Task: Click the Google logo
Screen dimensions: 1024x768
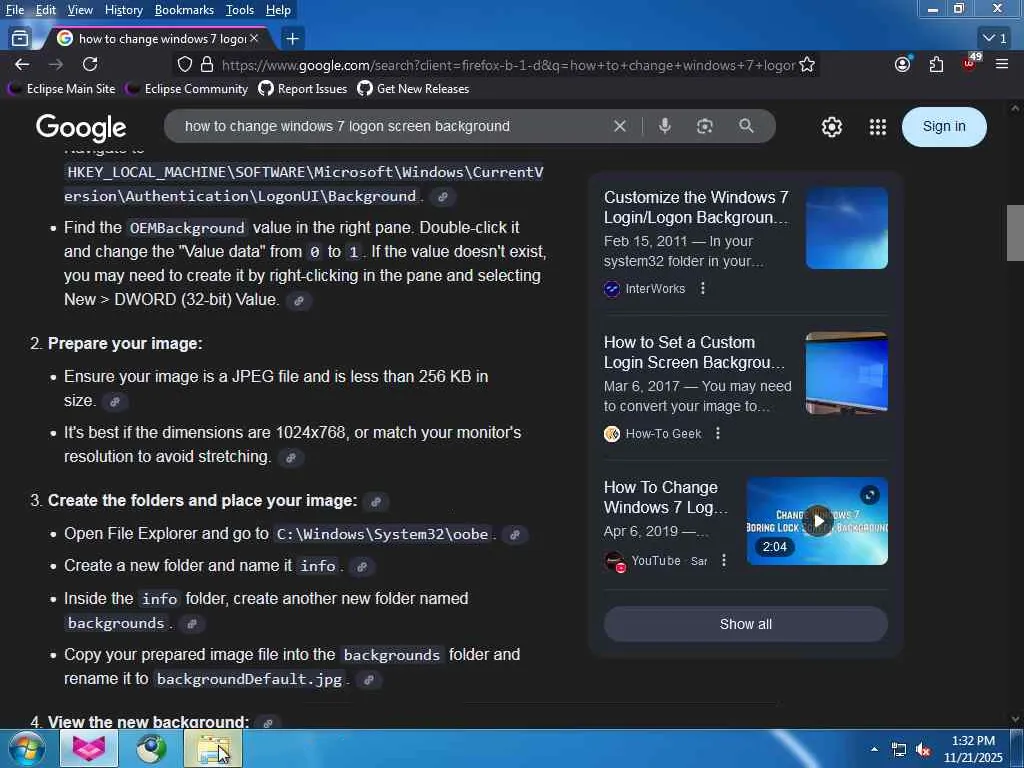Action: pyautogui.click(x=81, y=127)
